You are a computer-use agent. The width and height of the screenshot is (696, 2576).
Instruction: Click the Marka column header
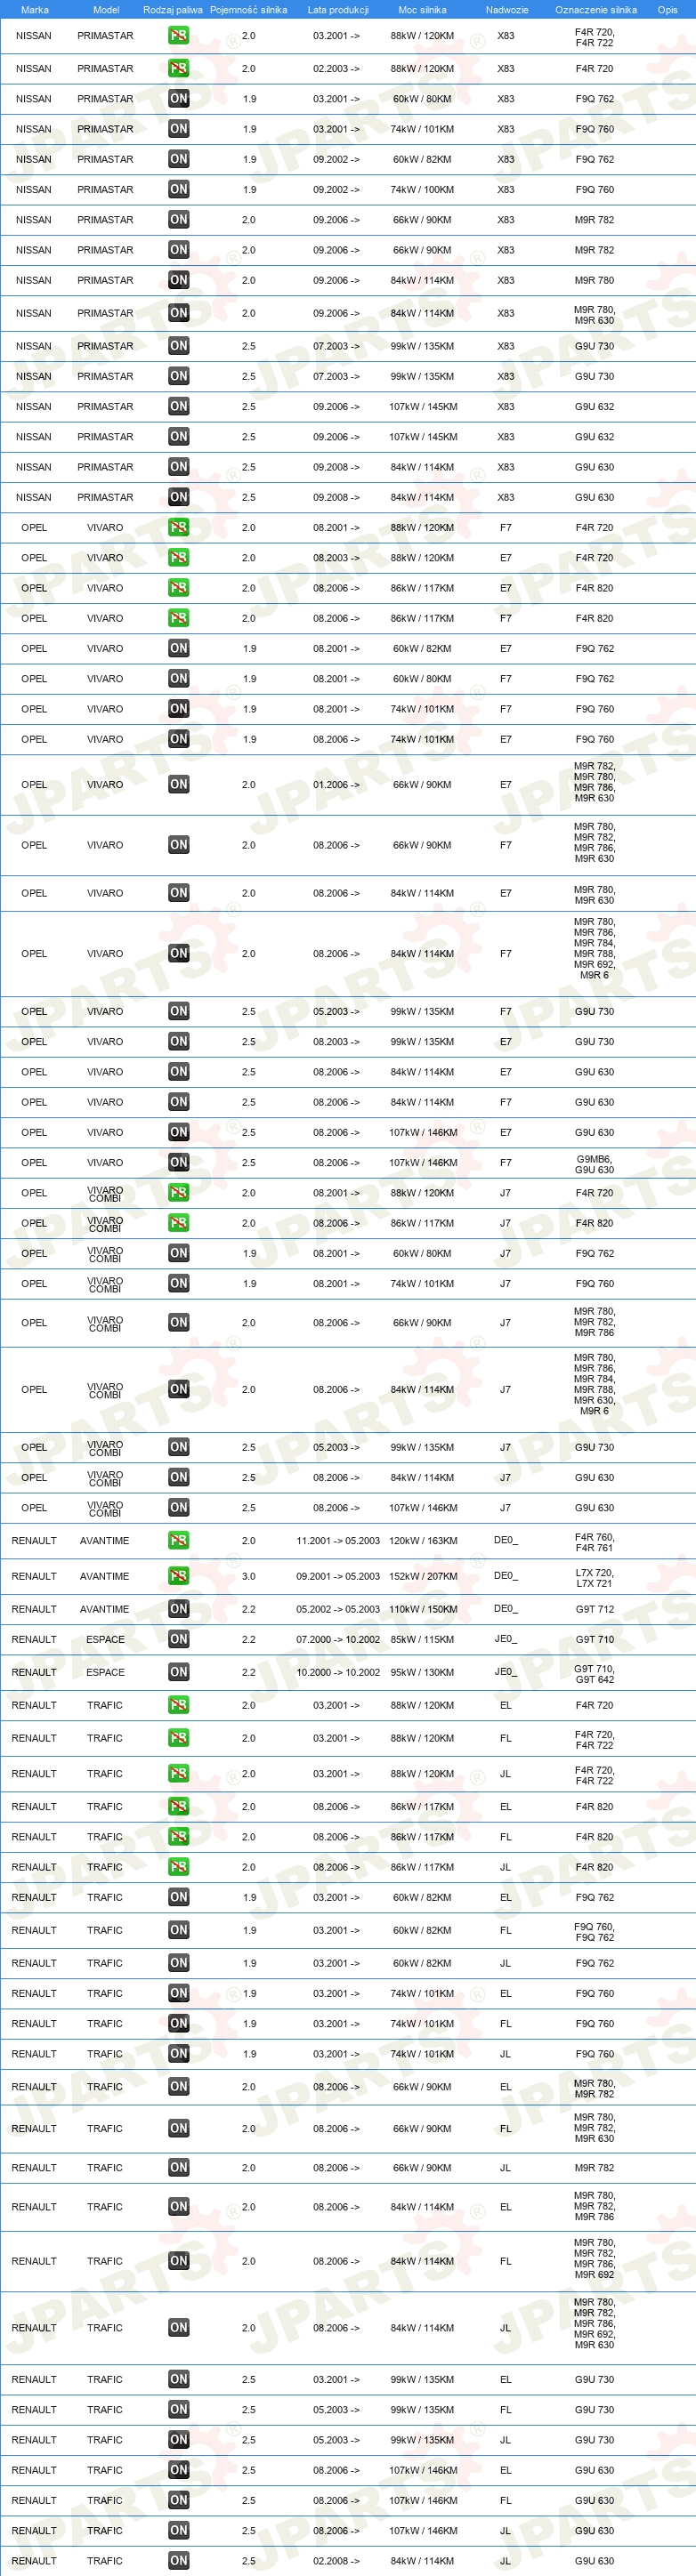coord(35,10)
